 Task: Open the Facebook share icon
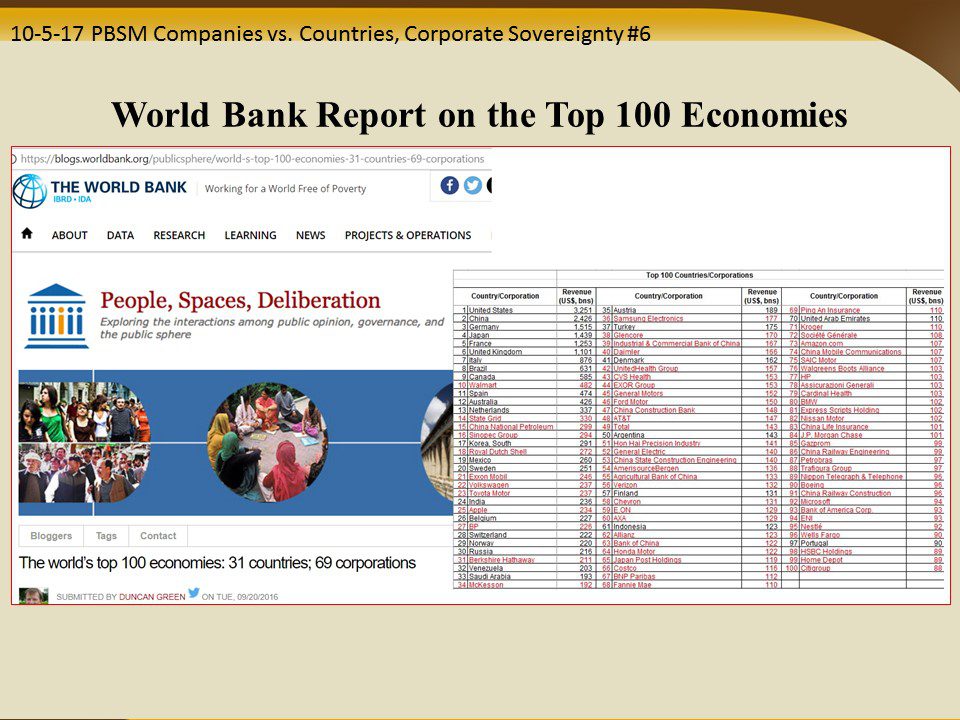pos(449,185)
